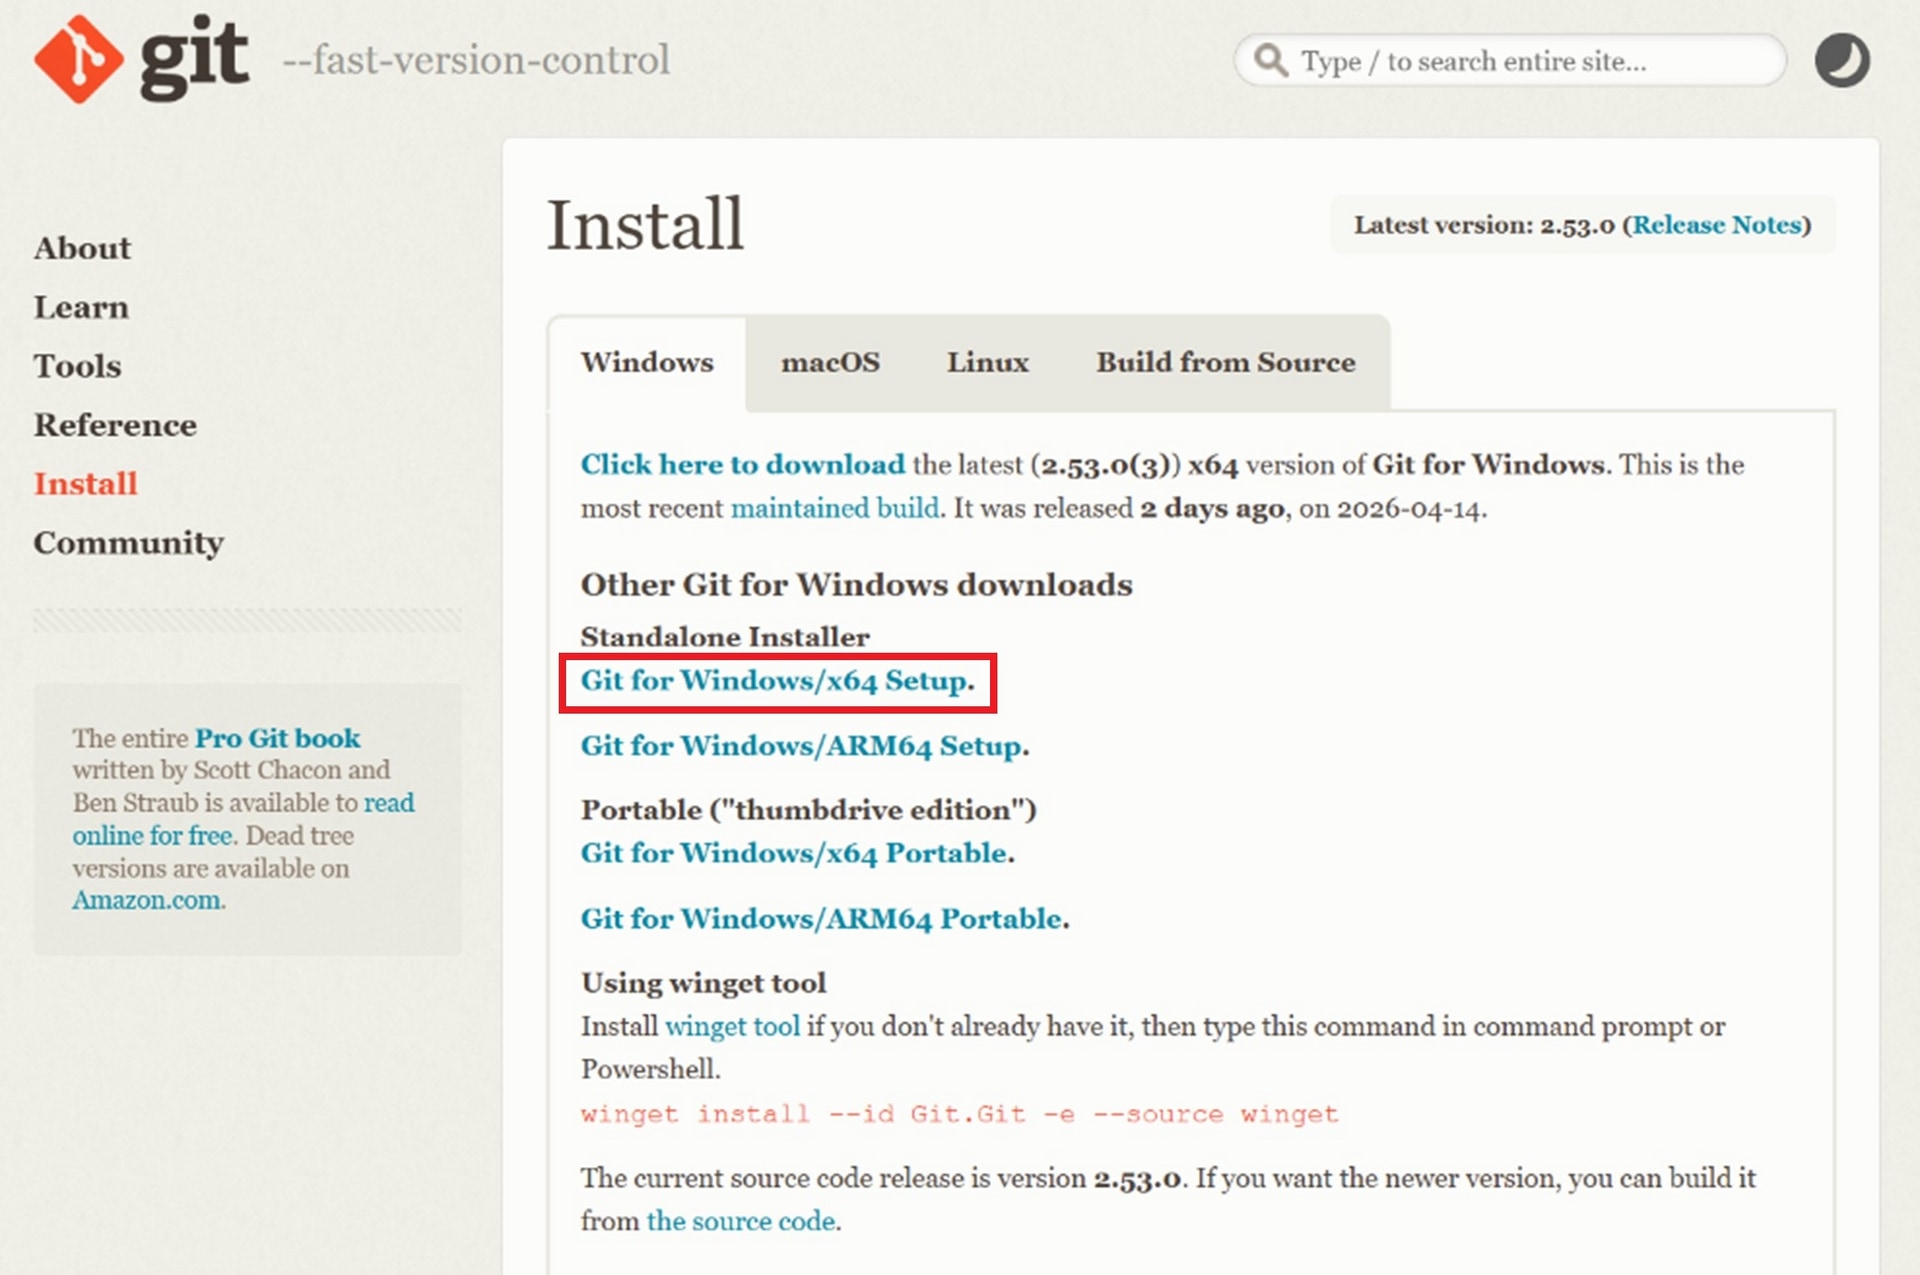Open the About sidebar page
Screen dimensions: 1920x1275
coord(82,248)
